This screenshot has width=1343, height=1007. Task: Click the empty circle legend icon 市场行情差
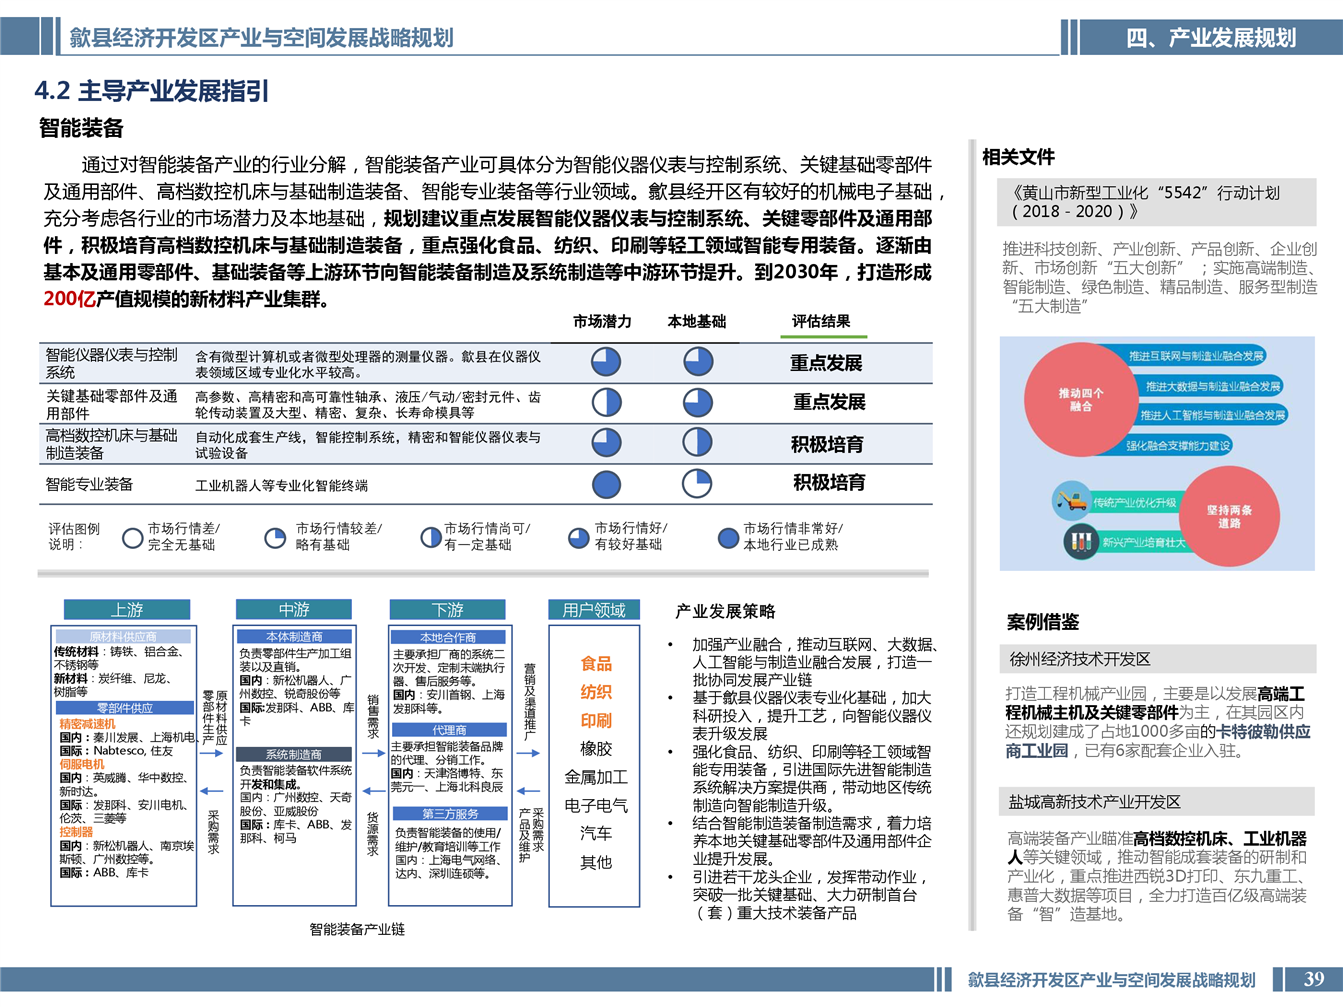[x=132, y=537]
